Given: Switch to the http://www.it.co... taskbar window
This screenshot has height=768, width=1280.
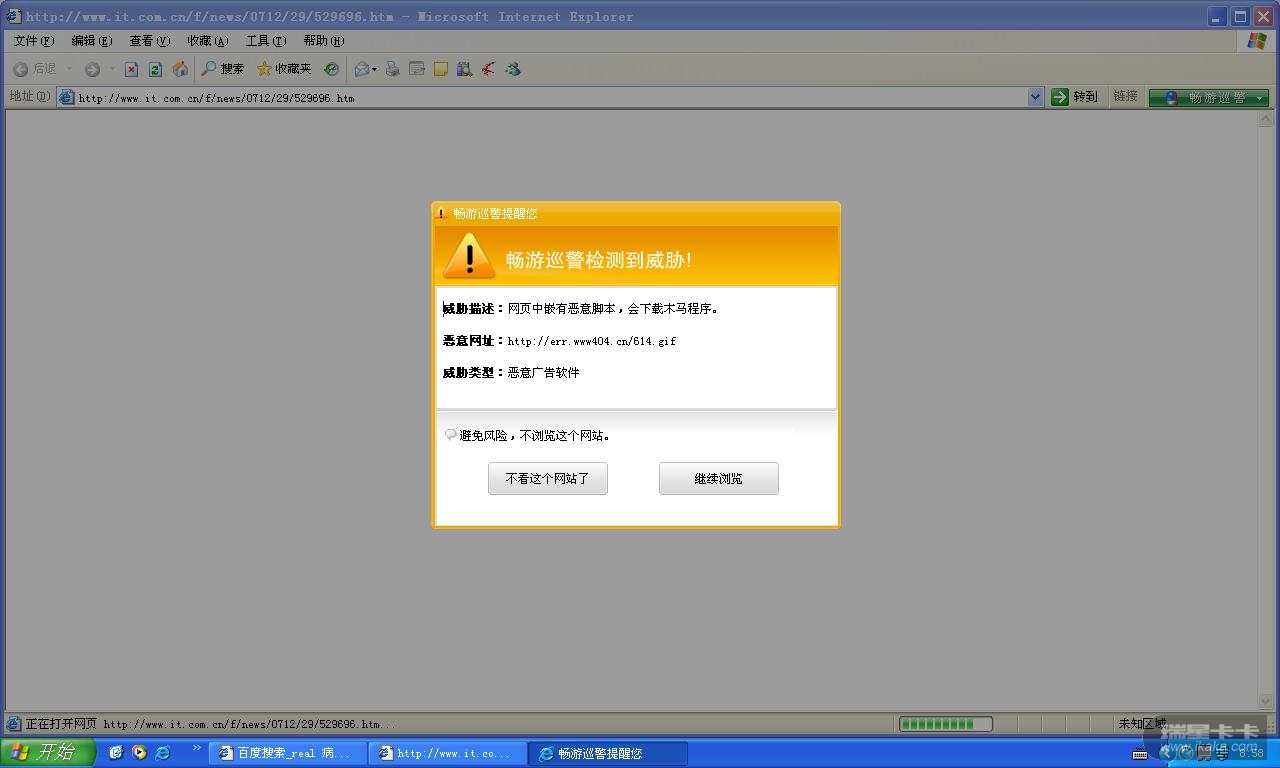Looking at the screenshot, I should (x=447, y=753).
